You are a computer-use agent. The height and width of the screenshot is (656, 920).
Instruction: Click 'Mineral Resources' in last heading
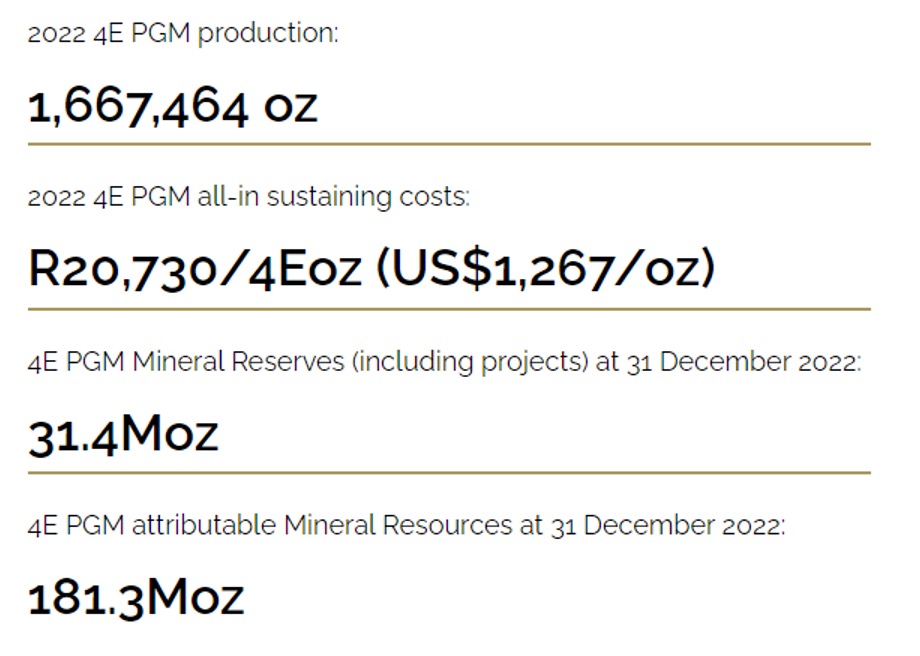tap(398, 525)
